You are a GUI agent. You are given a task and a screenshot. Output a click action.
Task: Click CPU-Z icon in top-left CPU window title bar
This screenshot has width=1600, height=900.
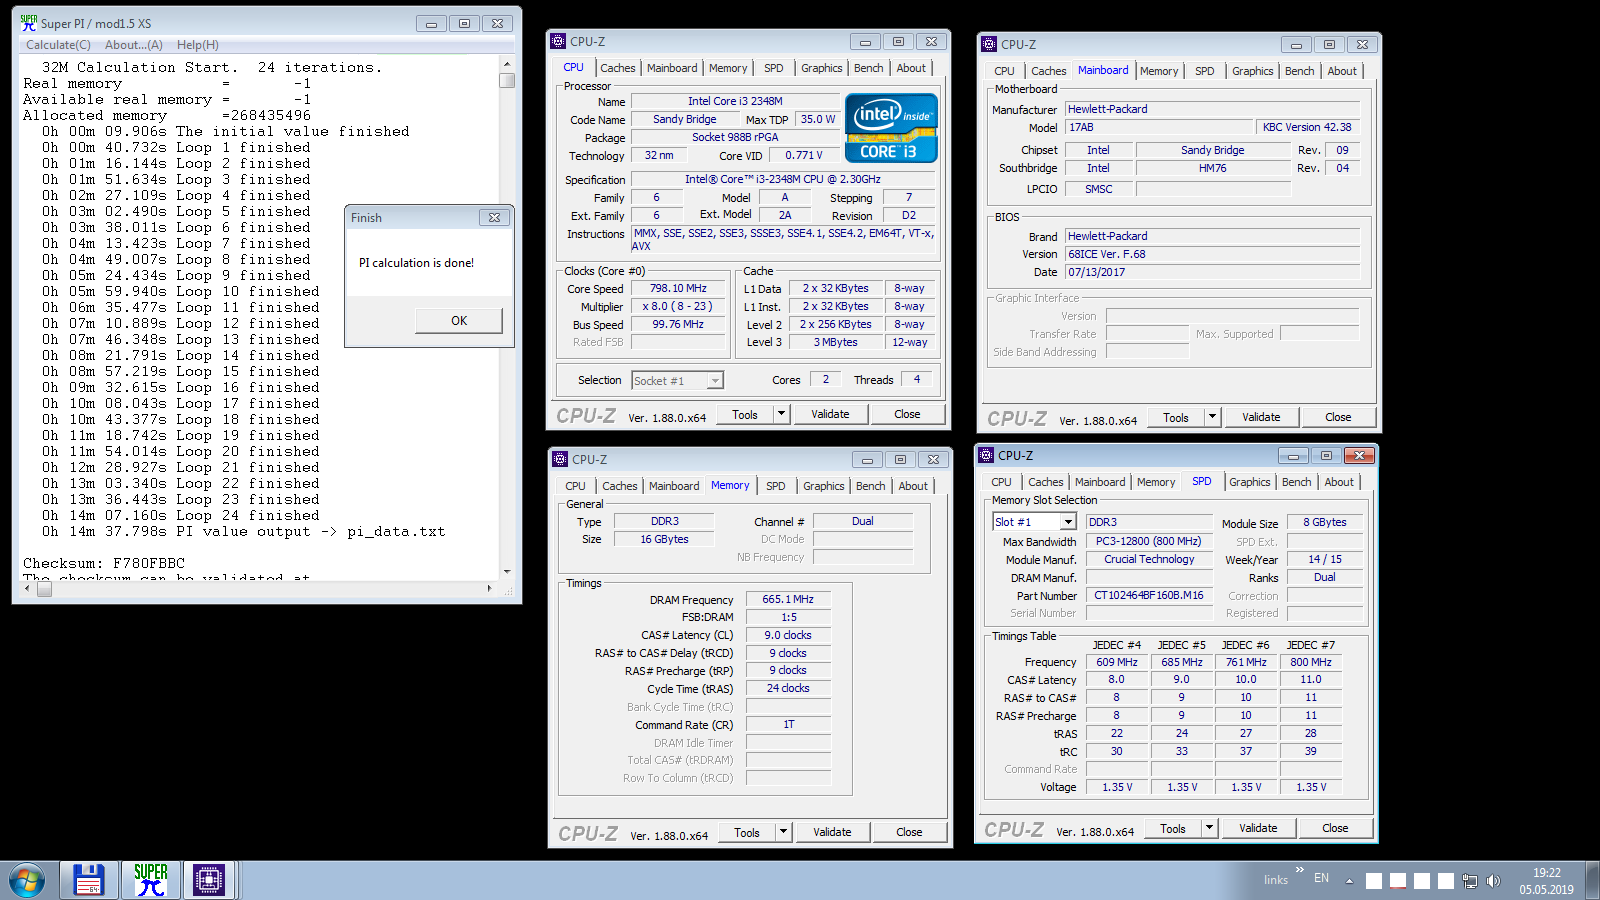click(558, 41)
